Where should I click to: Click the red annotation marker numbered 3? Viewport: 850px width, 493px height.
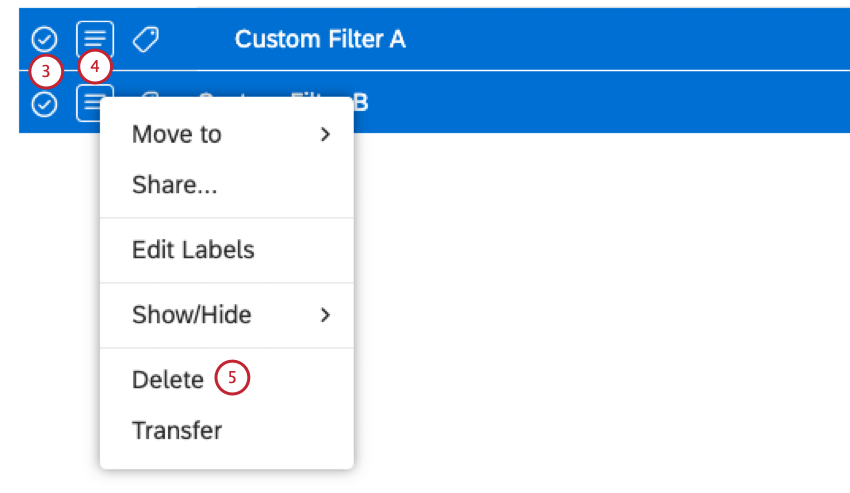tap(45, 72)
